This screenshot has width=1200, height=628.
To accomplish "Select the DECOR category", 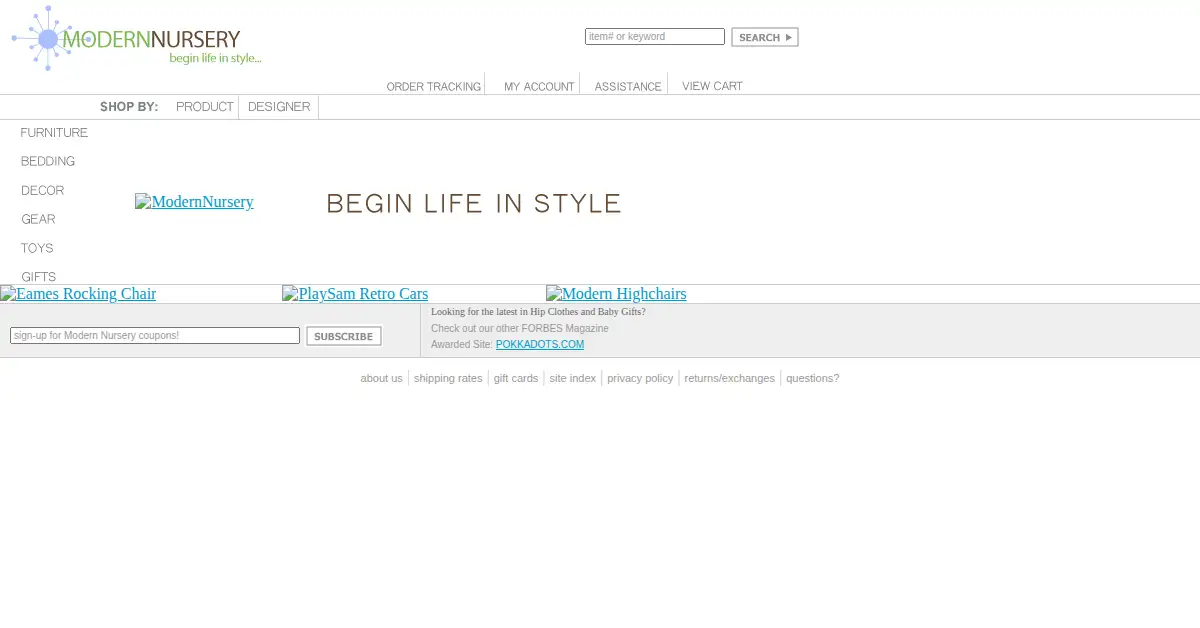I will point(43,191).
